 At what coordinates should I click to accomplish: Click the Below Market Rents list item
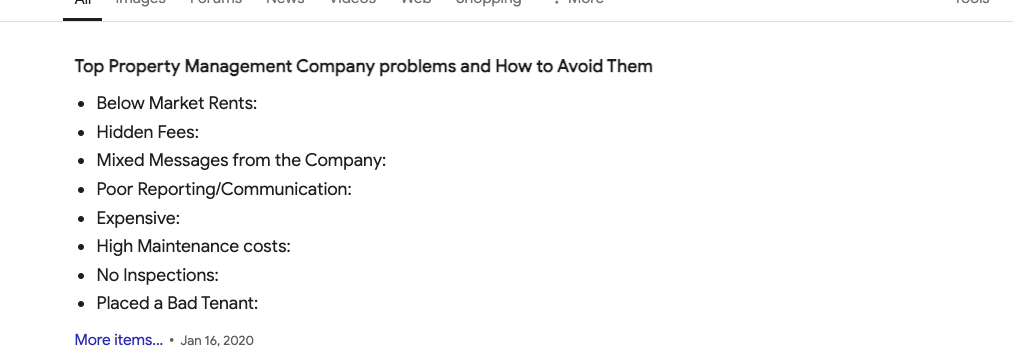177,103
